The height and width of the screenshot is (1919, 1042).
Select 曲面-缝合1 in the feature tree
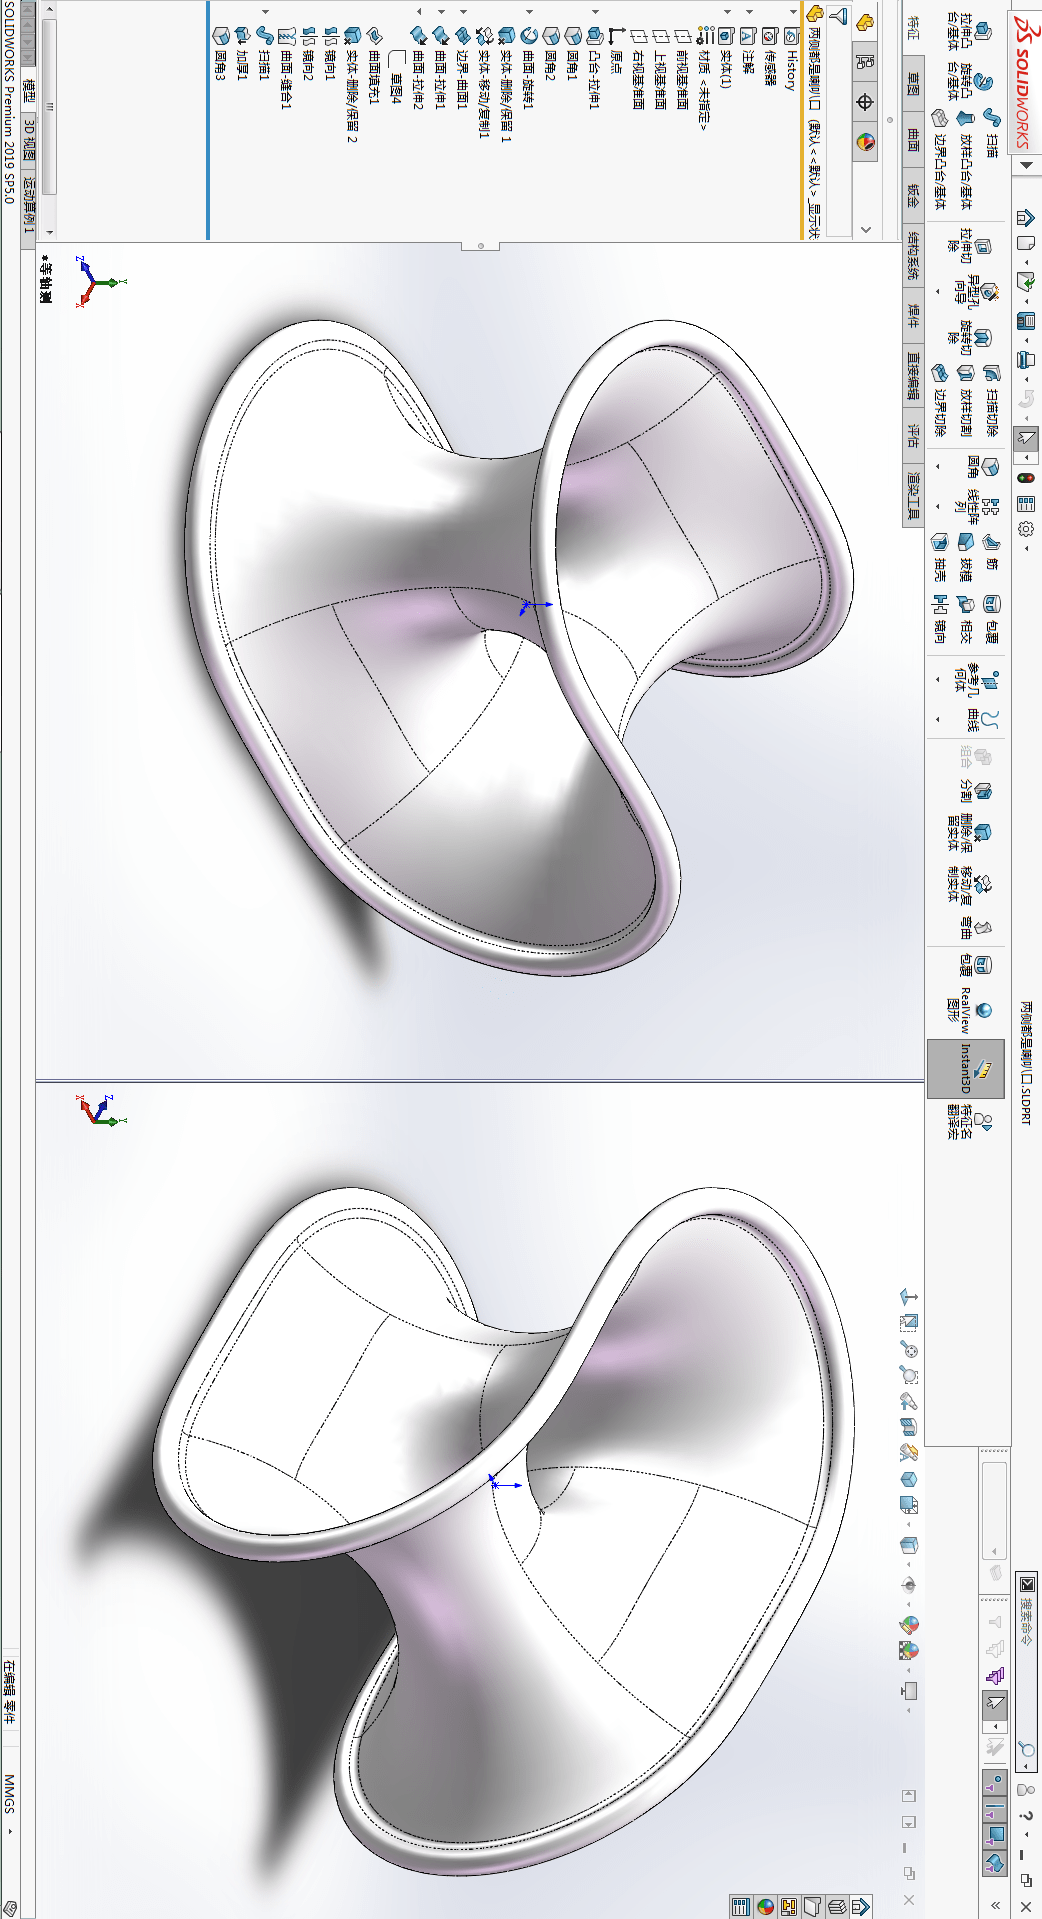coord(286,68)
